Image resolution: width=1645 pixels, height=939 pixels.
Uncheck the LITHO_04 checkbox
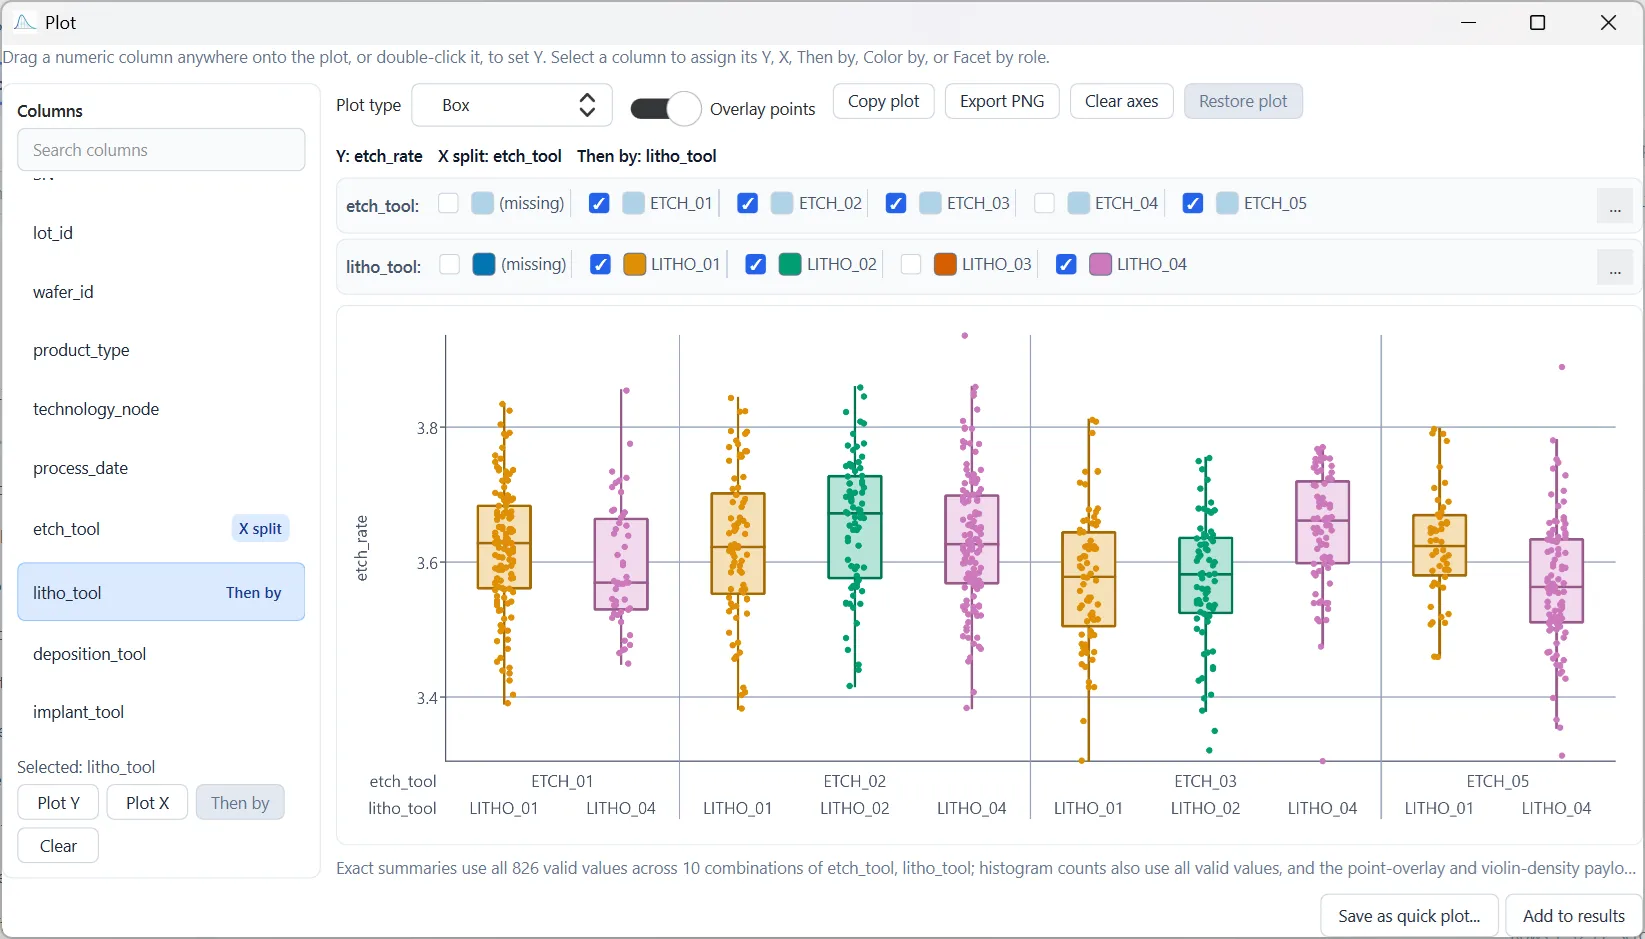pyautogui.click(x=1066, y=264)
